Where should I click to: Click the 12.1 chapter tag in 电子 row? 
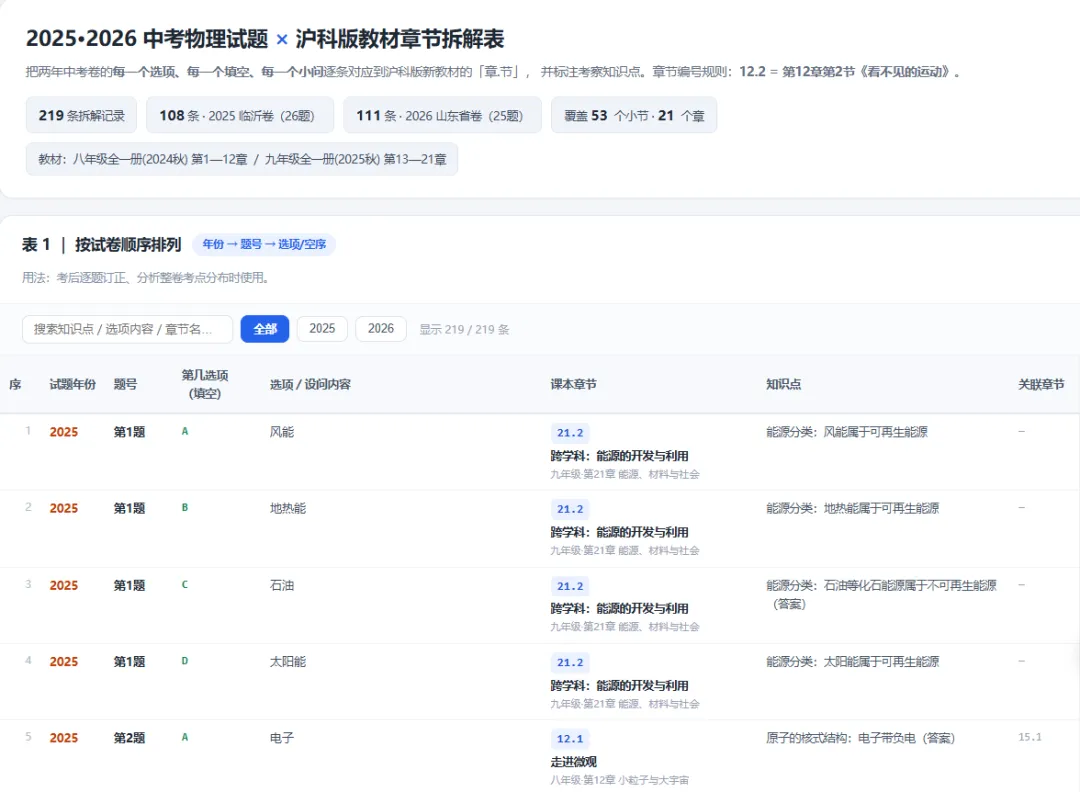pos(570,739)
